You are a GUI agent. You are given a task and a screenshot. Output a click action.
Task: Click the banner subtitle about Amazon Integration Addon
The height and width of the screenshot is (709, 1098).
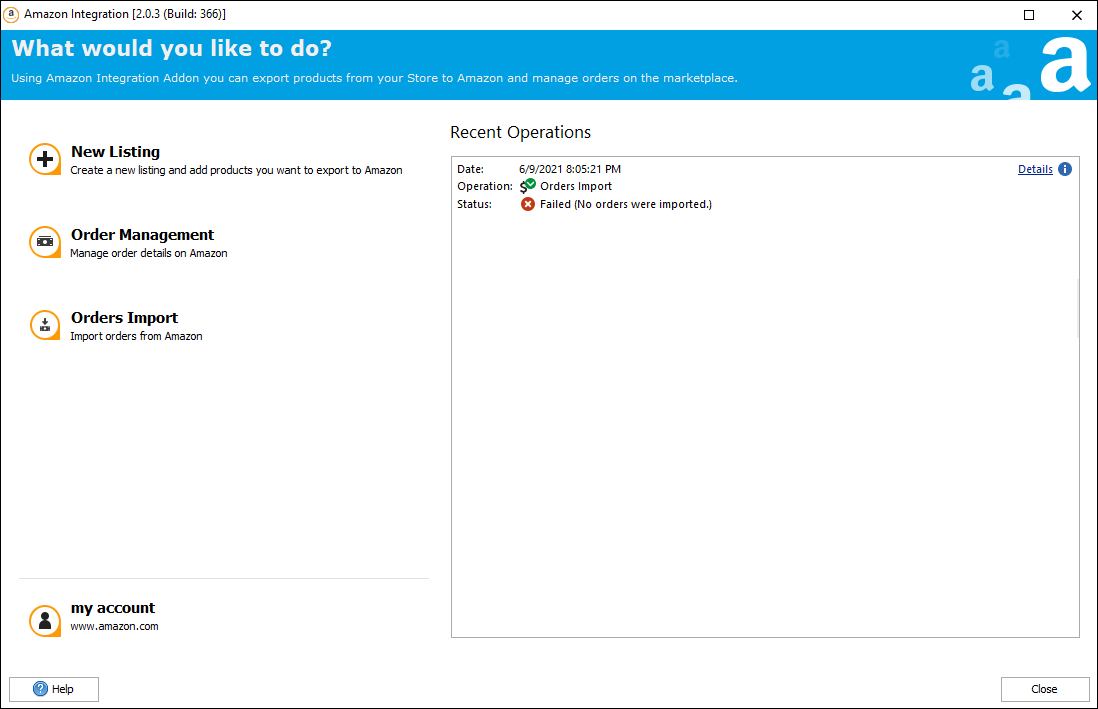(x=374, y=78)
